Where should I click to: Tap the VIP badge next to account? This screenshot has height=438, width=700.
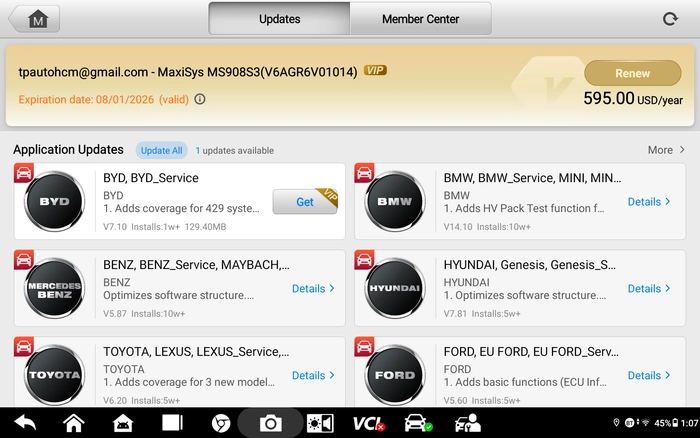point(375,71)
